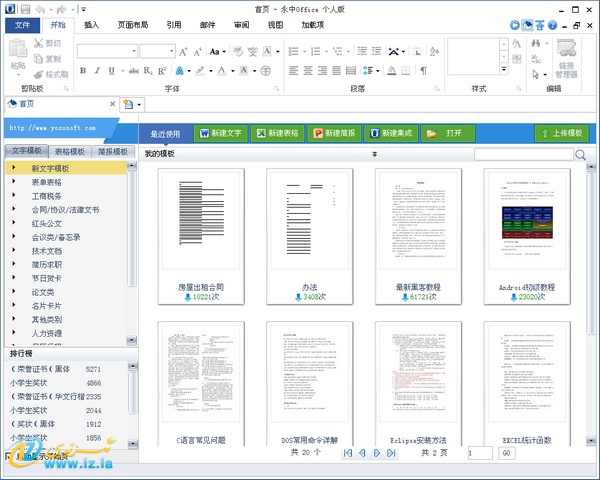
Task: Click the Paste icon in clipboard group
Action: (18, 50)
